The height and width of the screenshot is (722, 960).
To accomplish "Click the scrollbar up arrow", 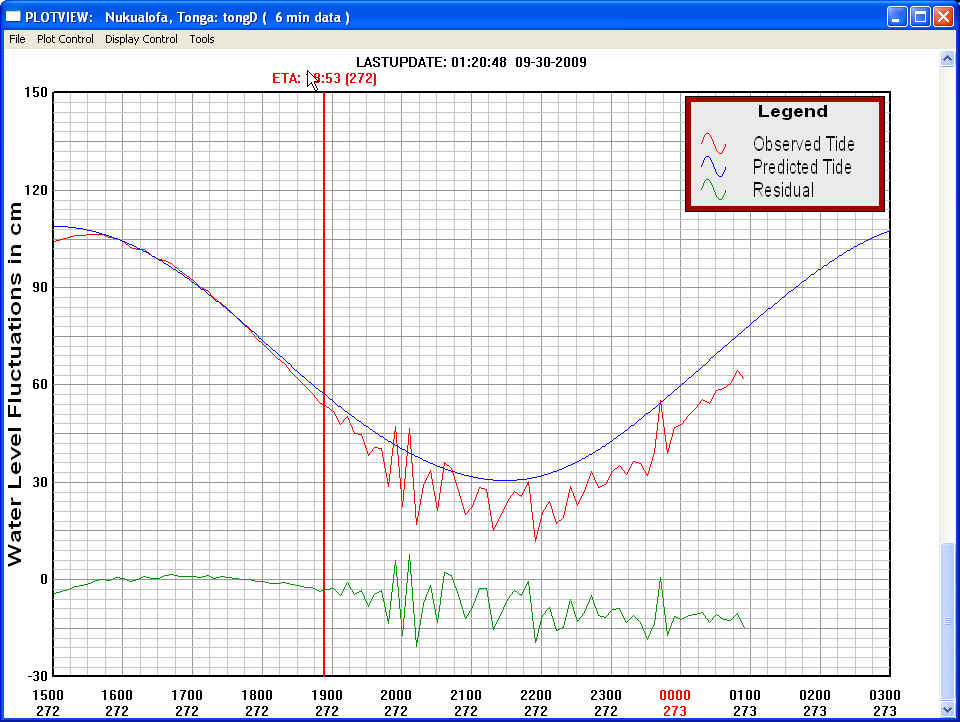I will [947, 59].
